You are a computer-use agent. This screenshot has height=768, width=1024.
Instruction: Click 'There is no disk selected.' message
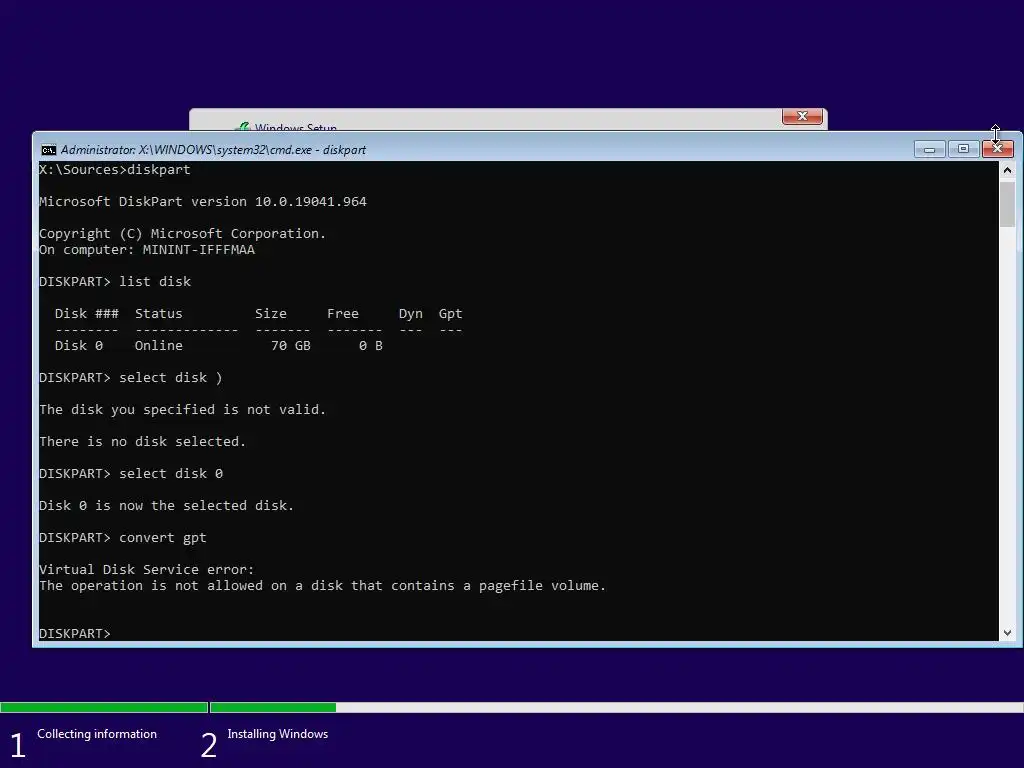click(x=142, y=441)
